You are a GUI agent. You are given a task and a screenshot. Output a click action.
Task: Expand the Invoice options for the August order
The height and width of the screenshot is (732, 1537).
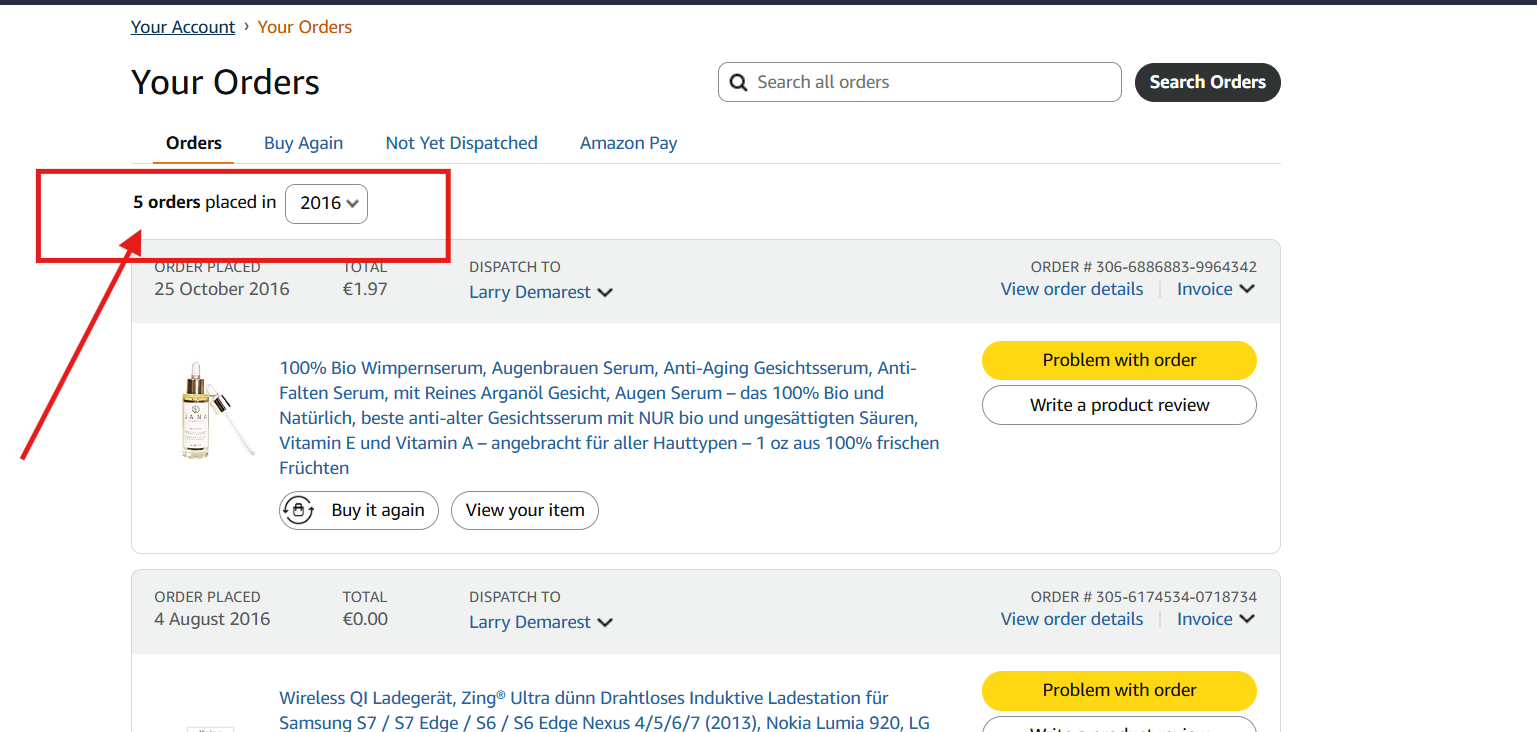1215,618
